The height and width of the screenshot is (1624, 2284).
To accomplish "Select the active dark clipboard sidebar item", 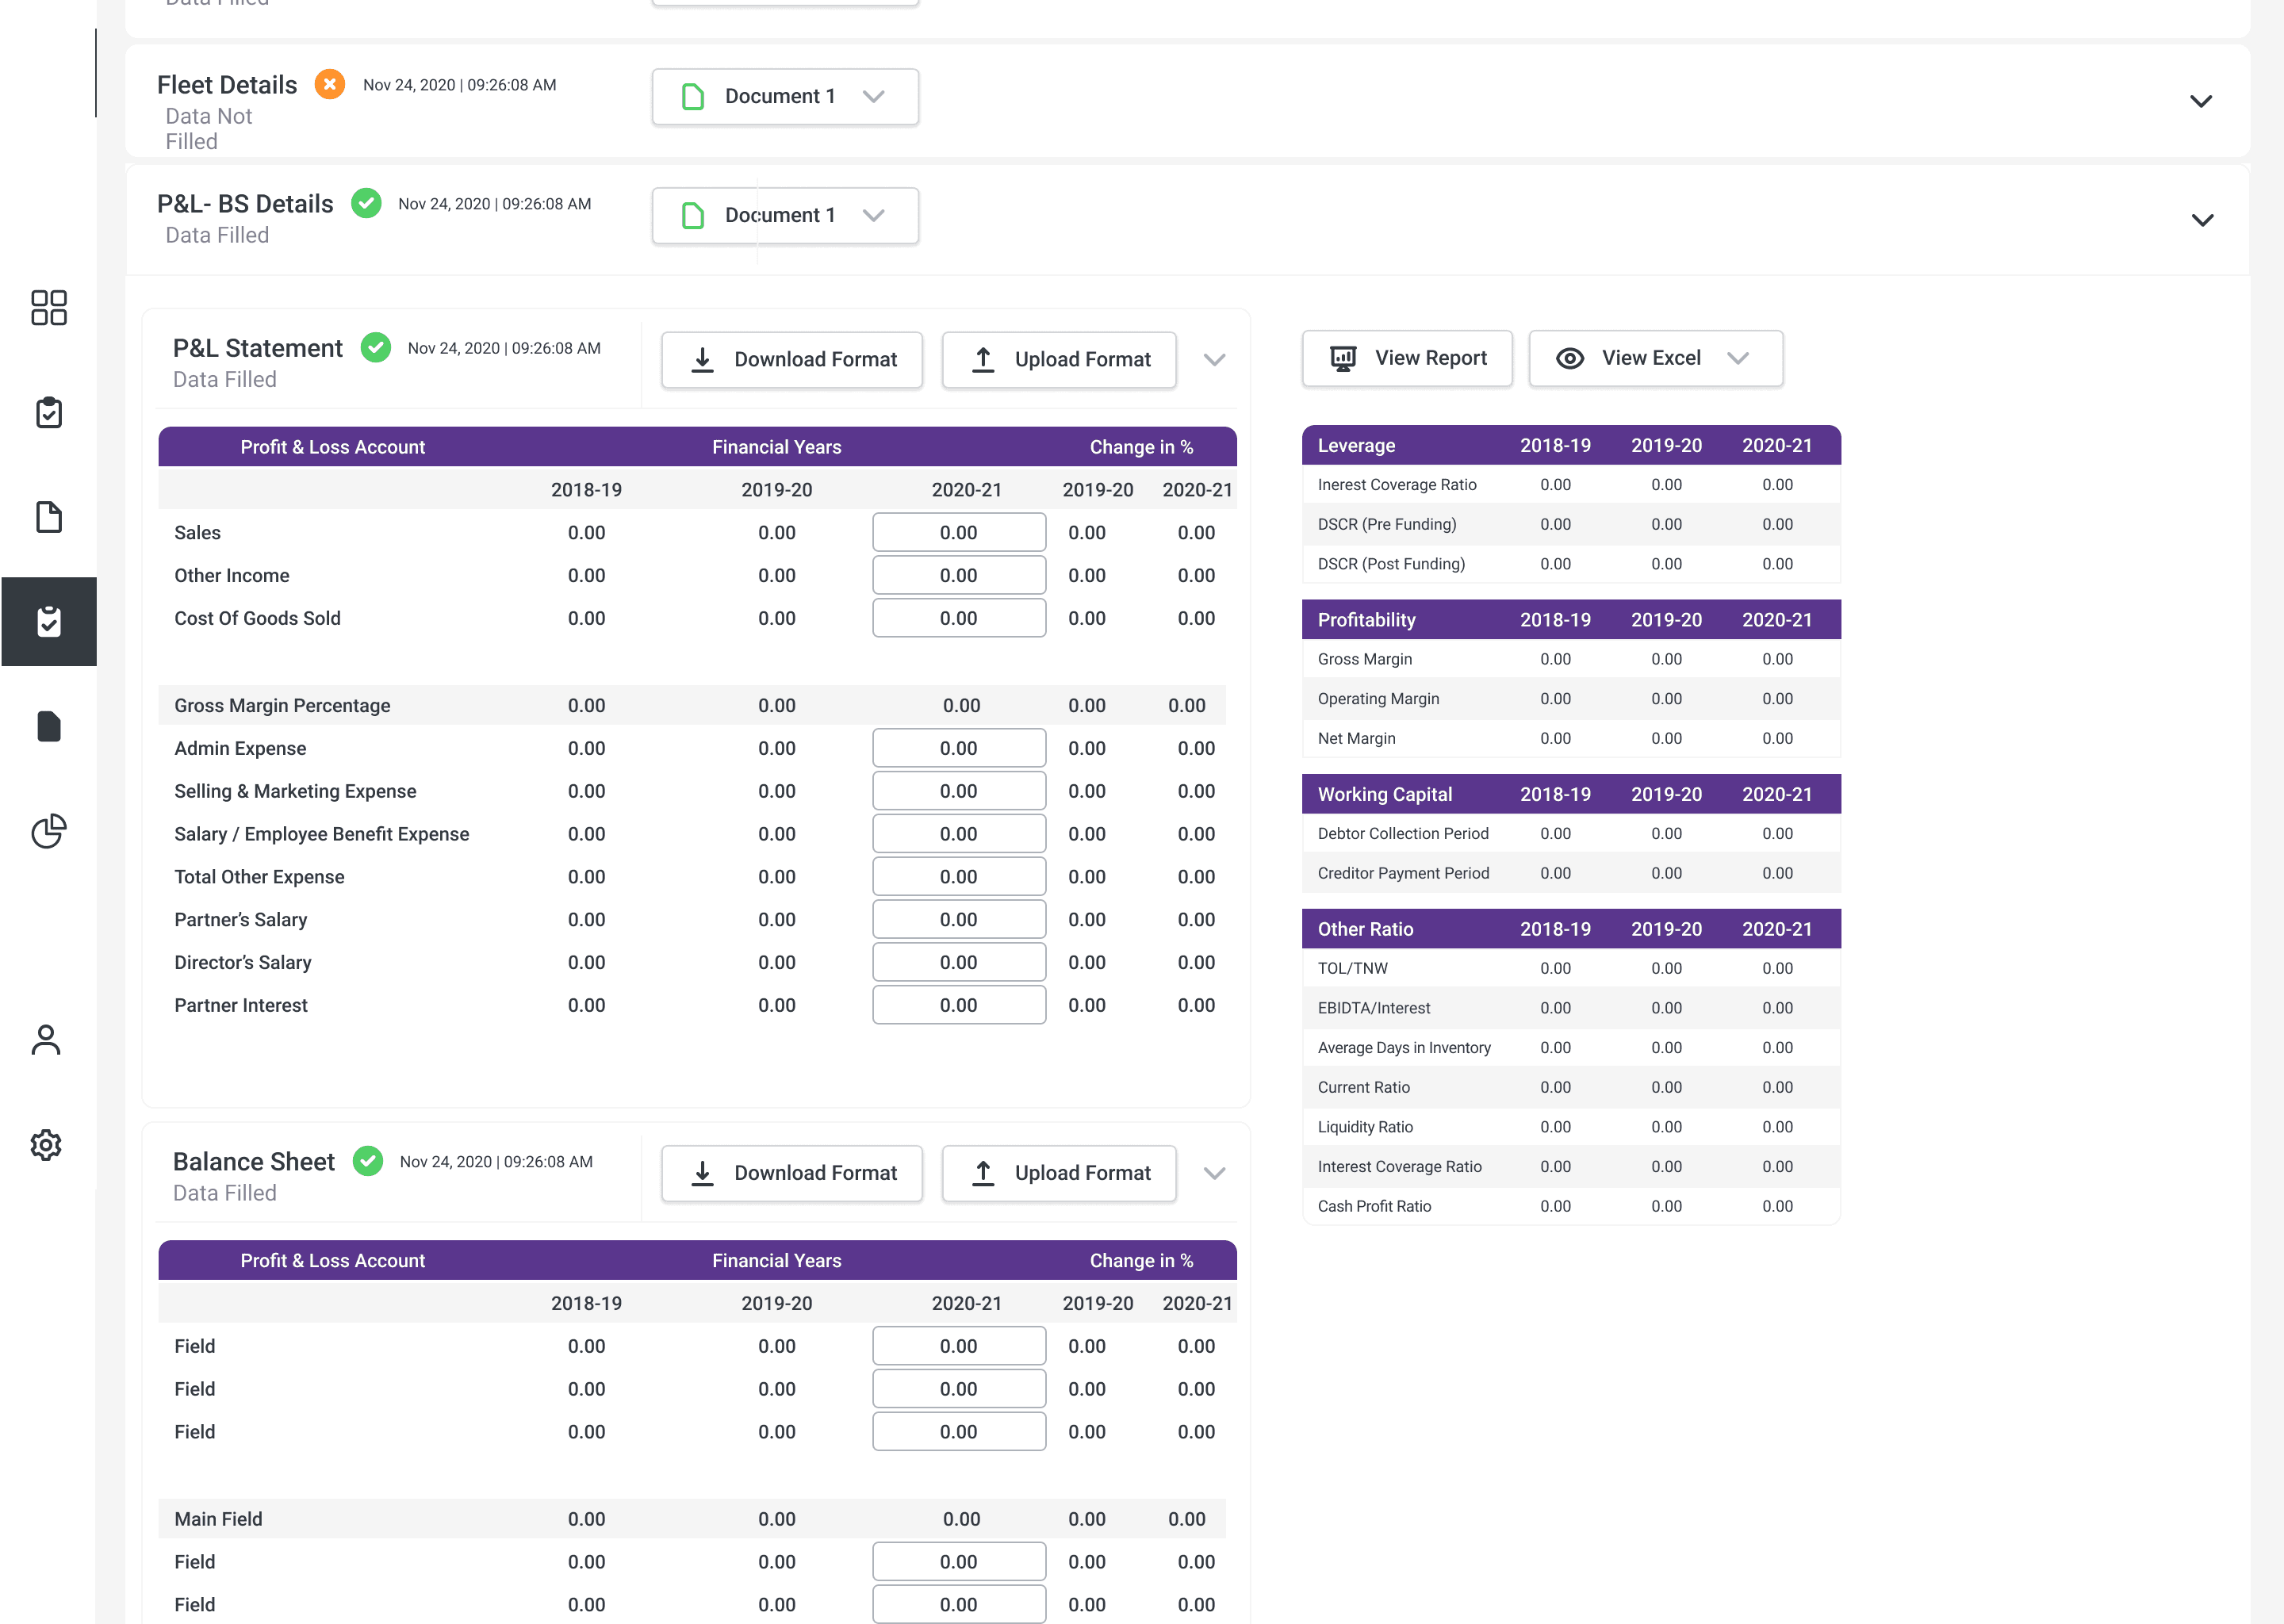I will click(49, 621).
